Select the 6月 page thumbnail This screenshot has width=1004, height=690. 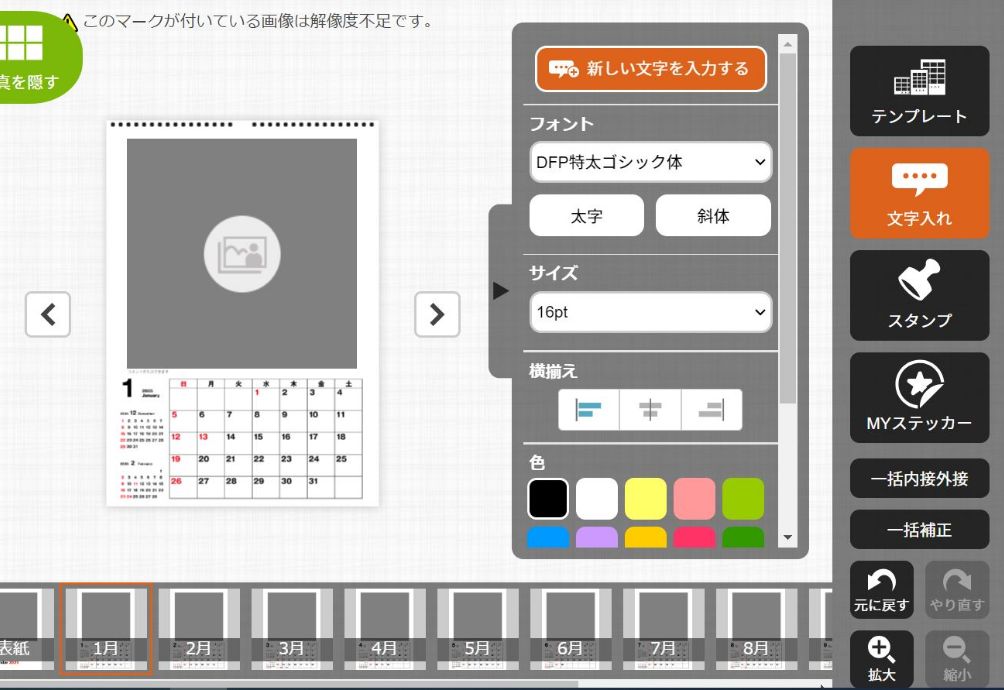[x=571, y=629]
